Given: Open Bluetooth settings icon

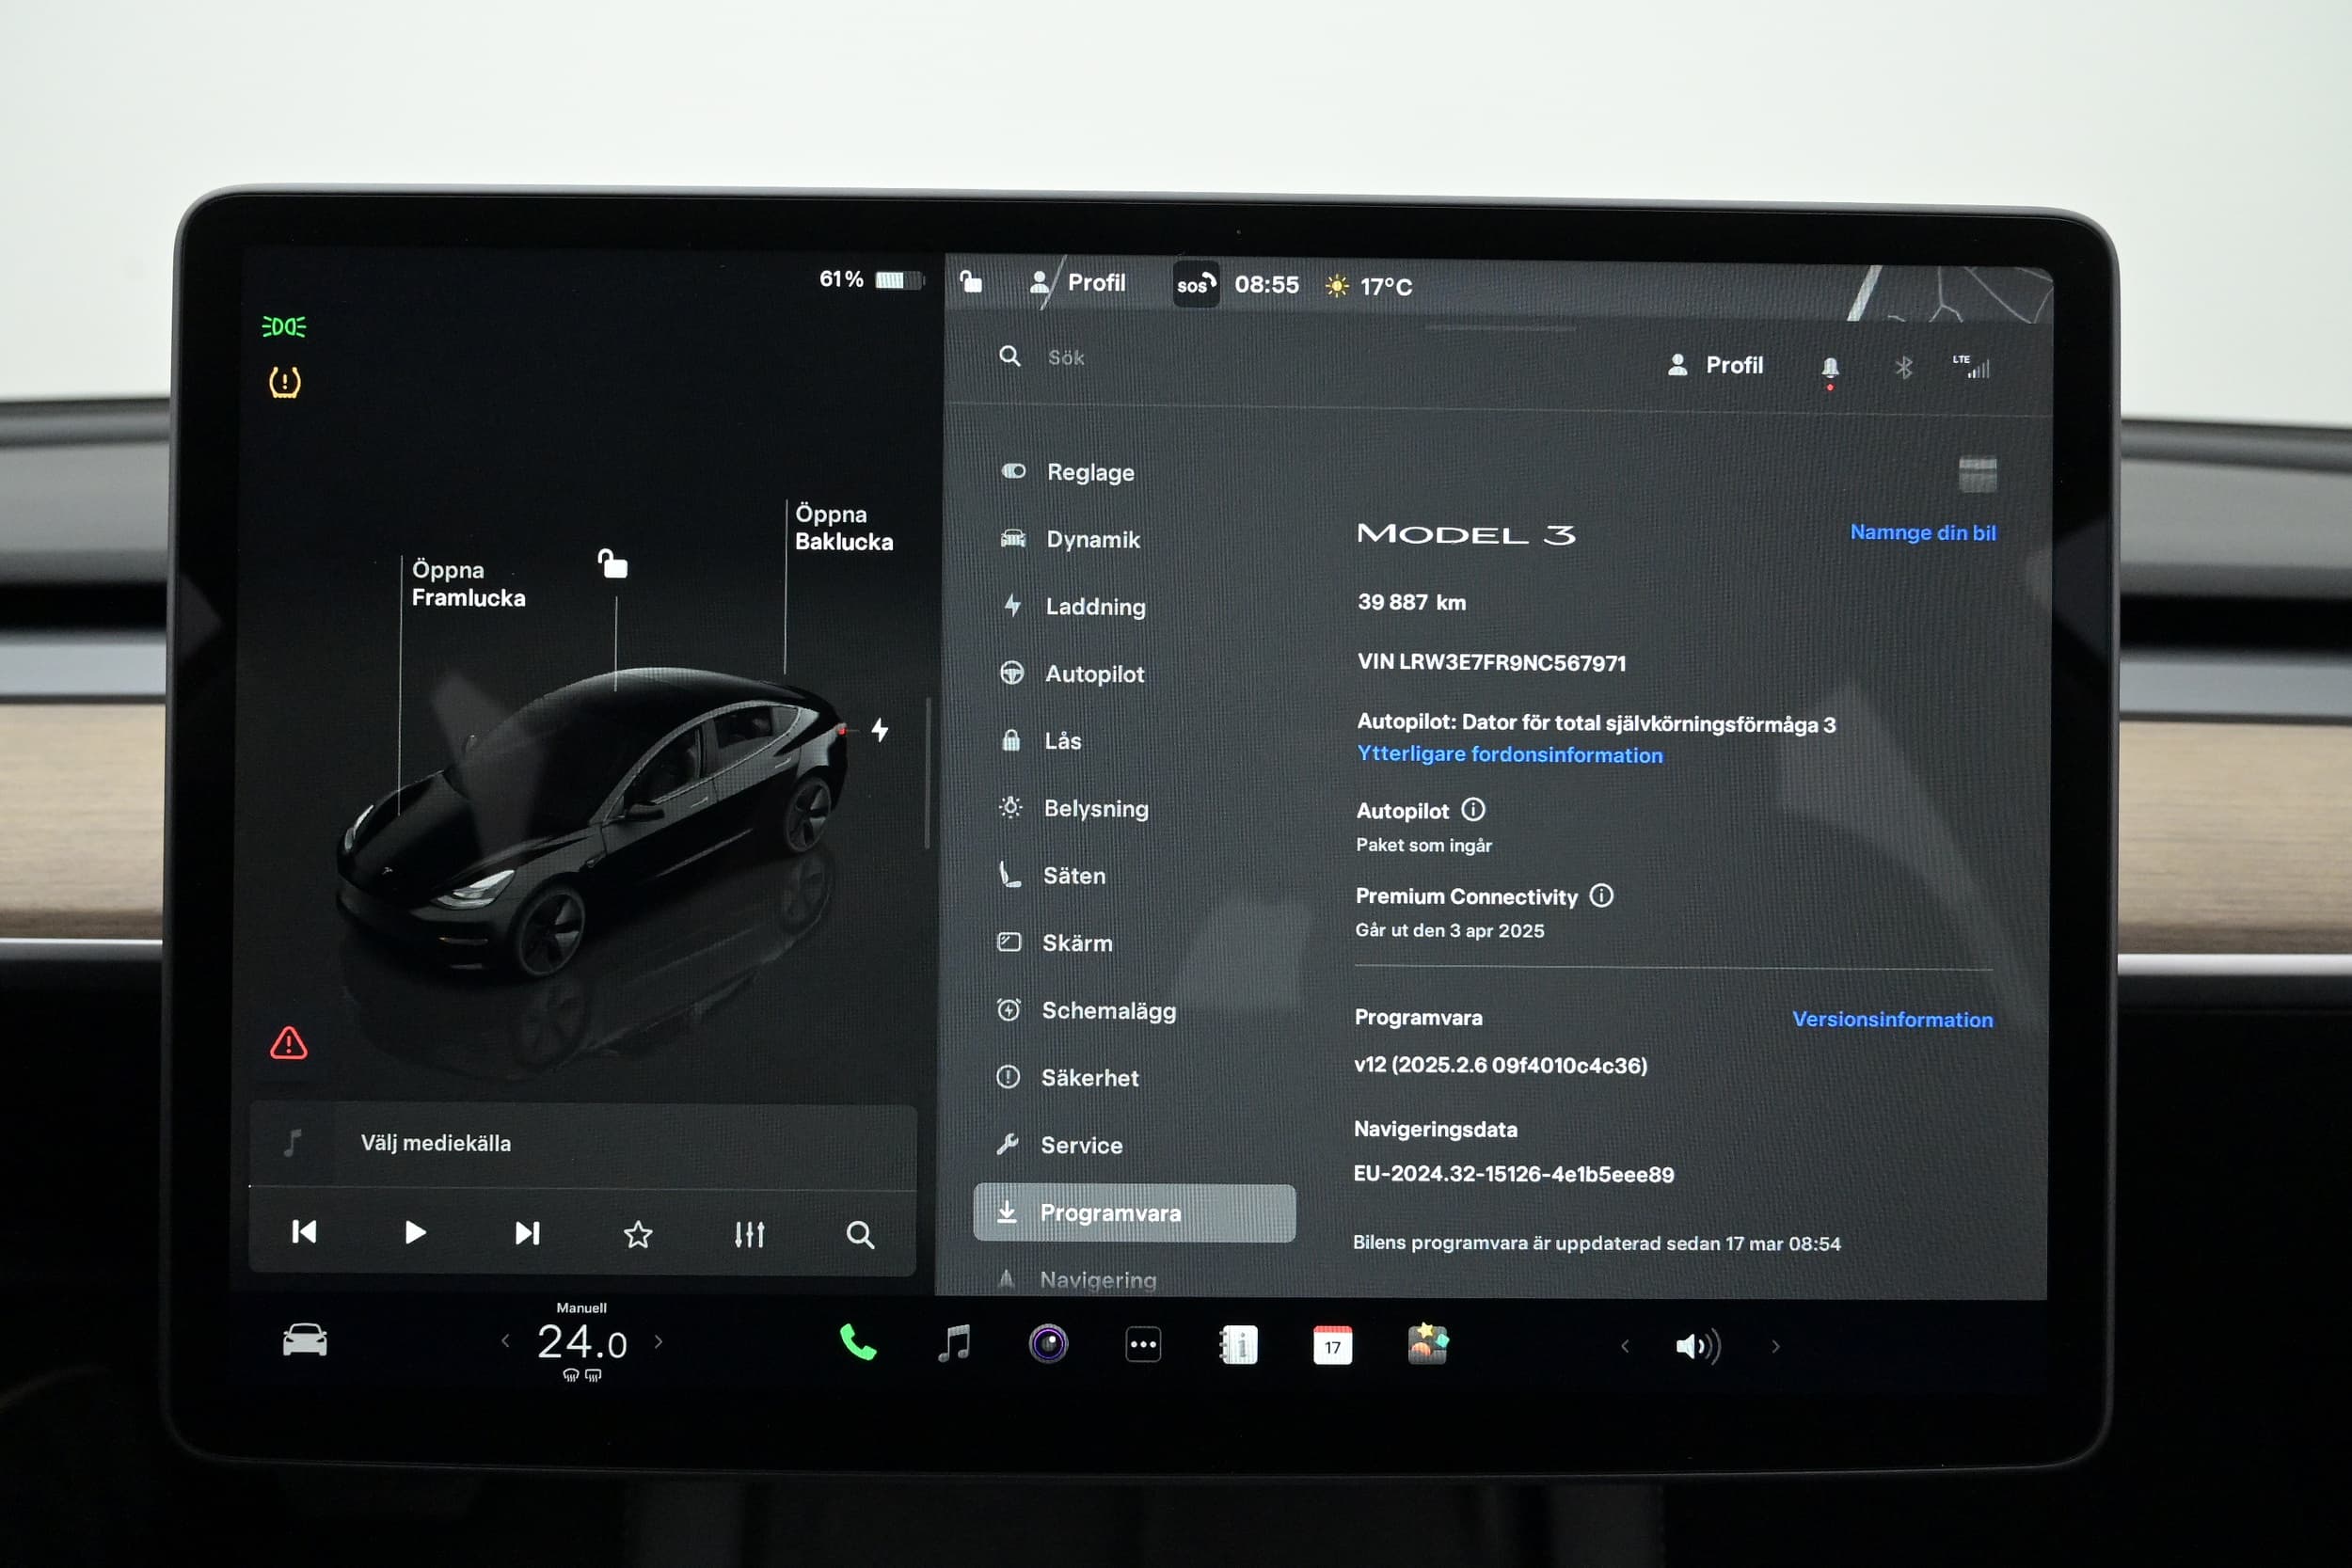Looking at the screenshot, I should point(1903,368).
